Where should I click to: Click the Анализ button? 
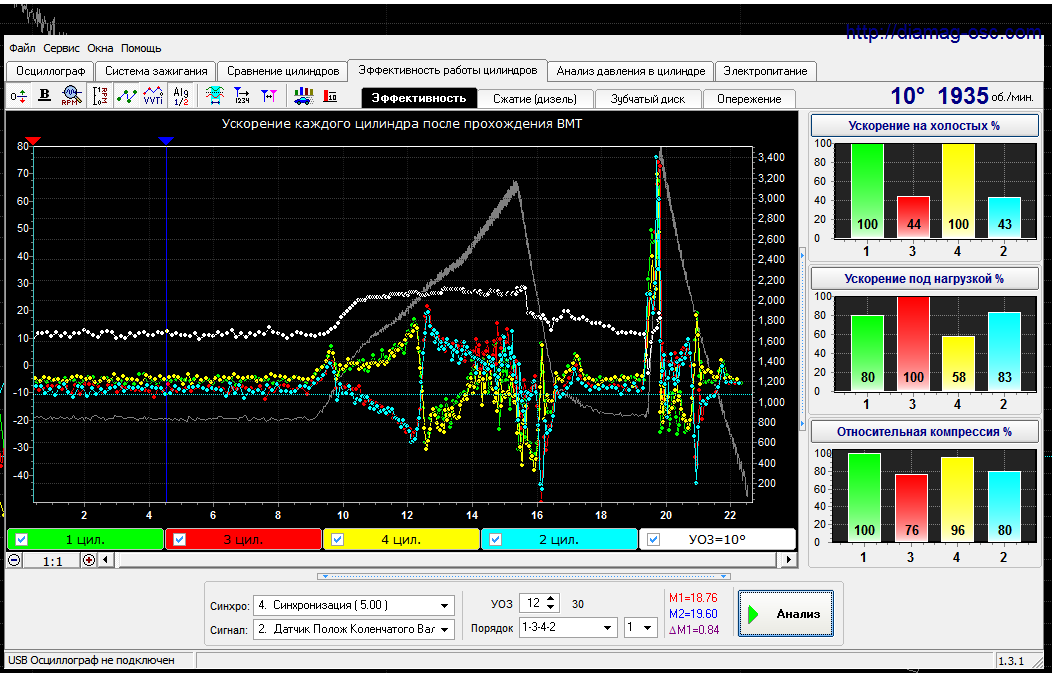[786, 614]
